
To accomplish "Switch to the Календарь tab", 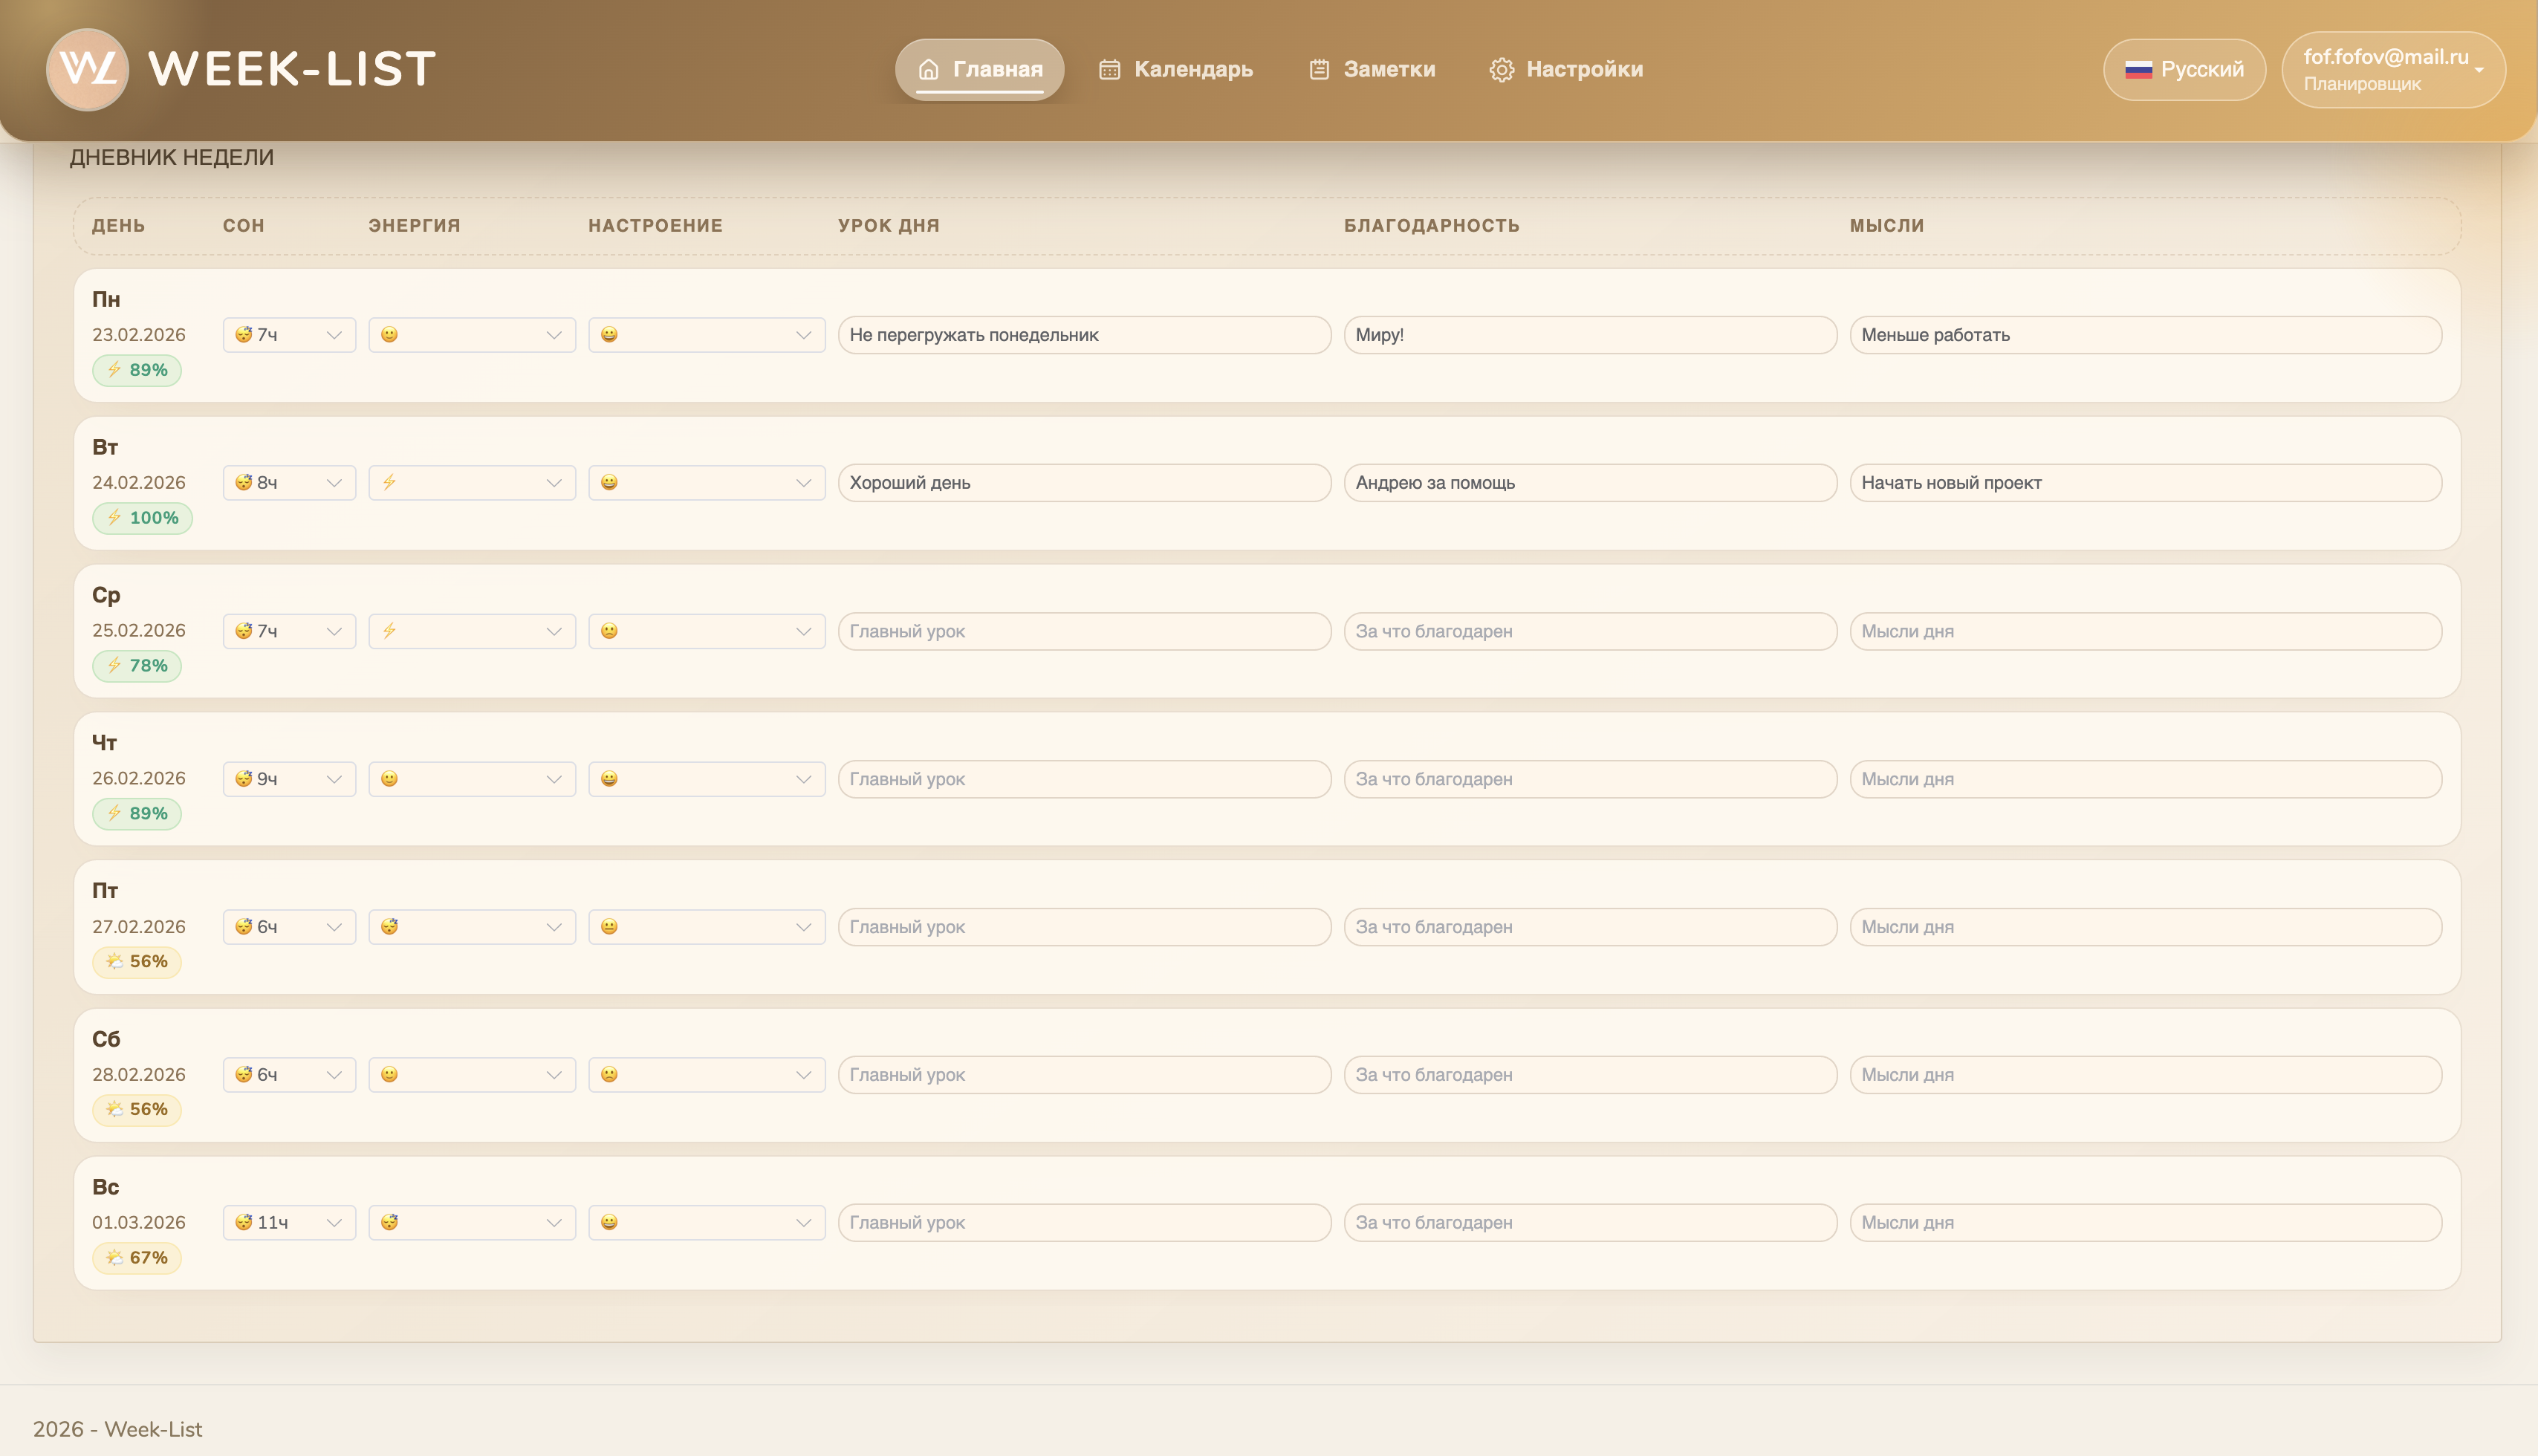I will (x=1192, y=69).
